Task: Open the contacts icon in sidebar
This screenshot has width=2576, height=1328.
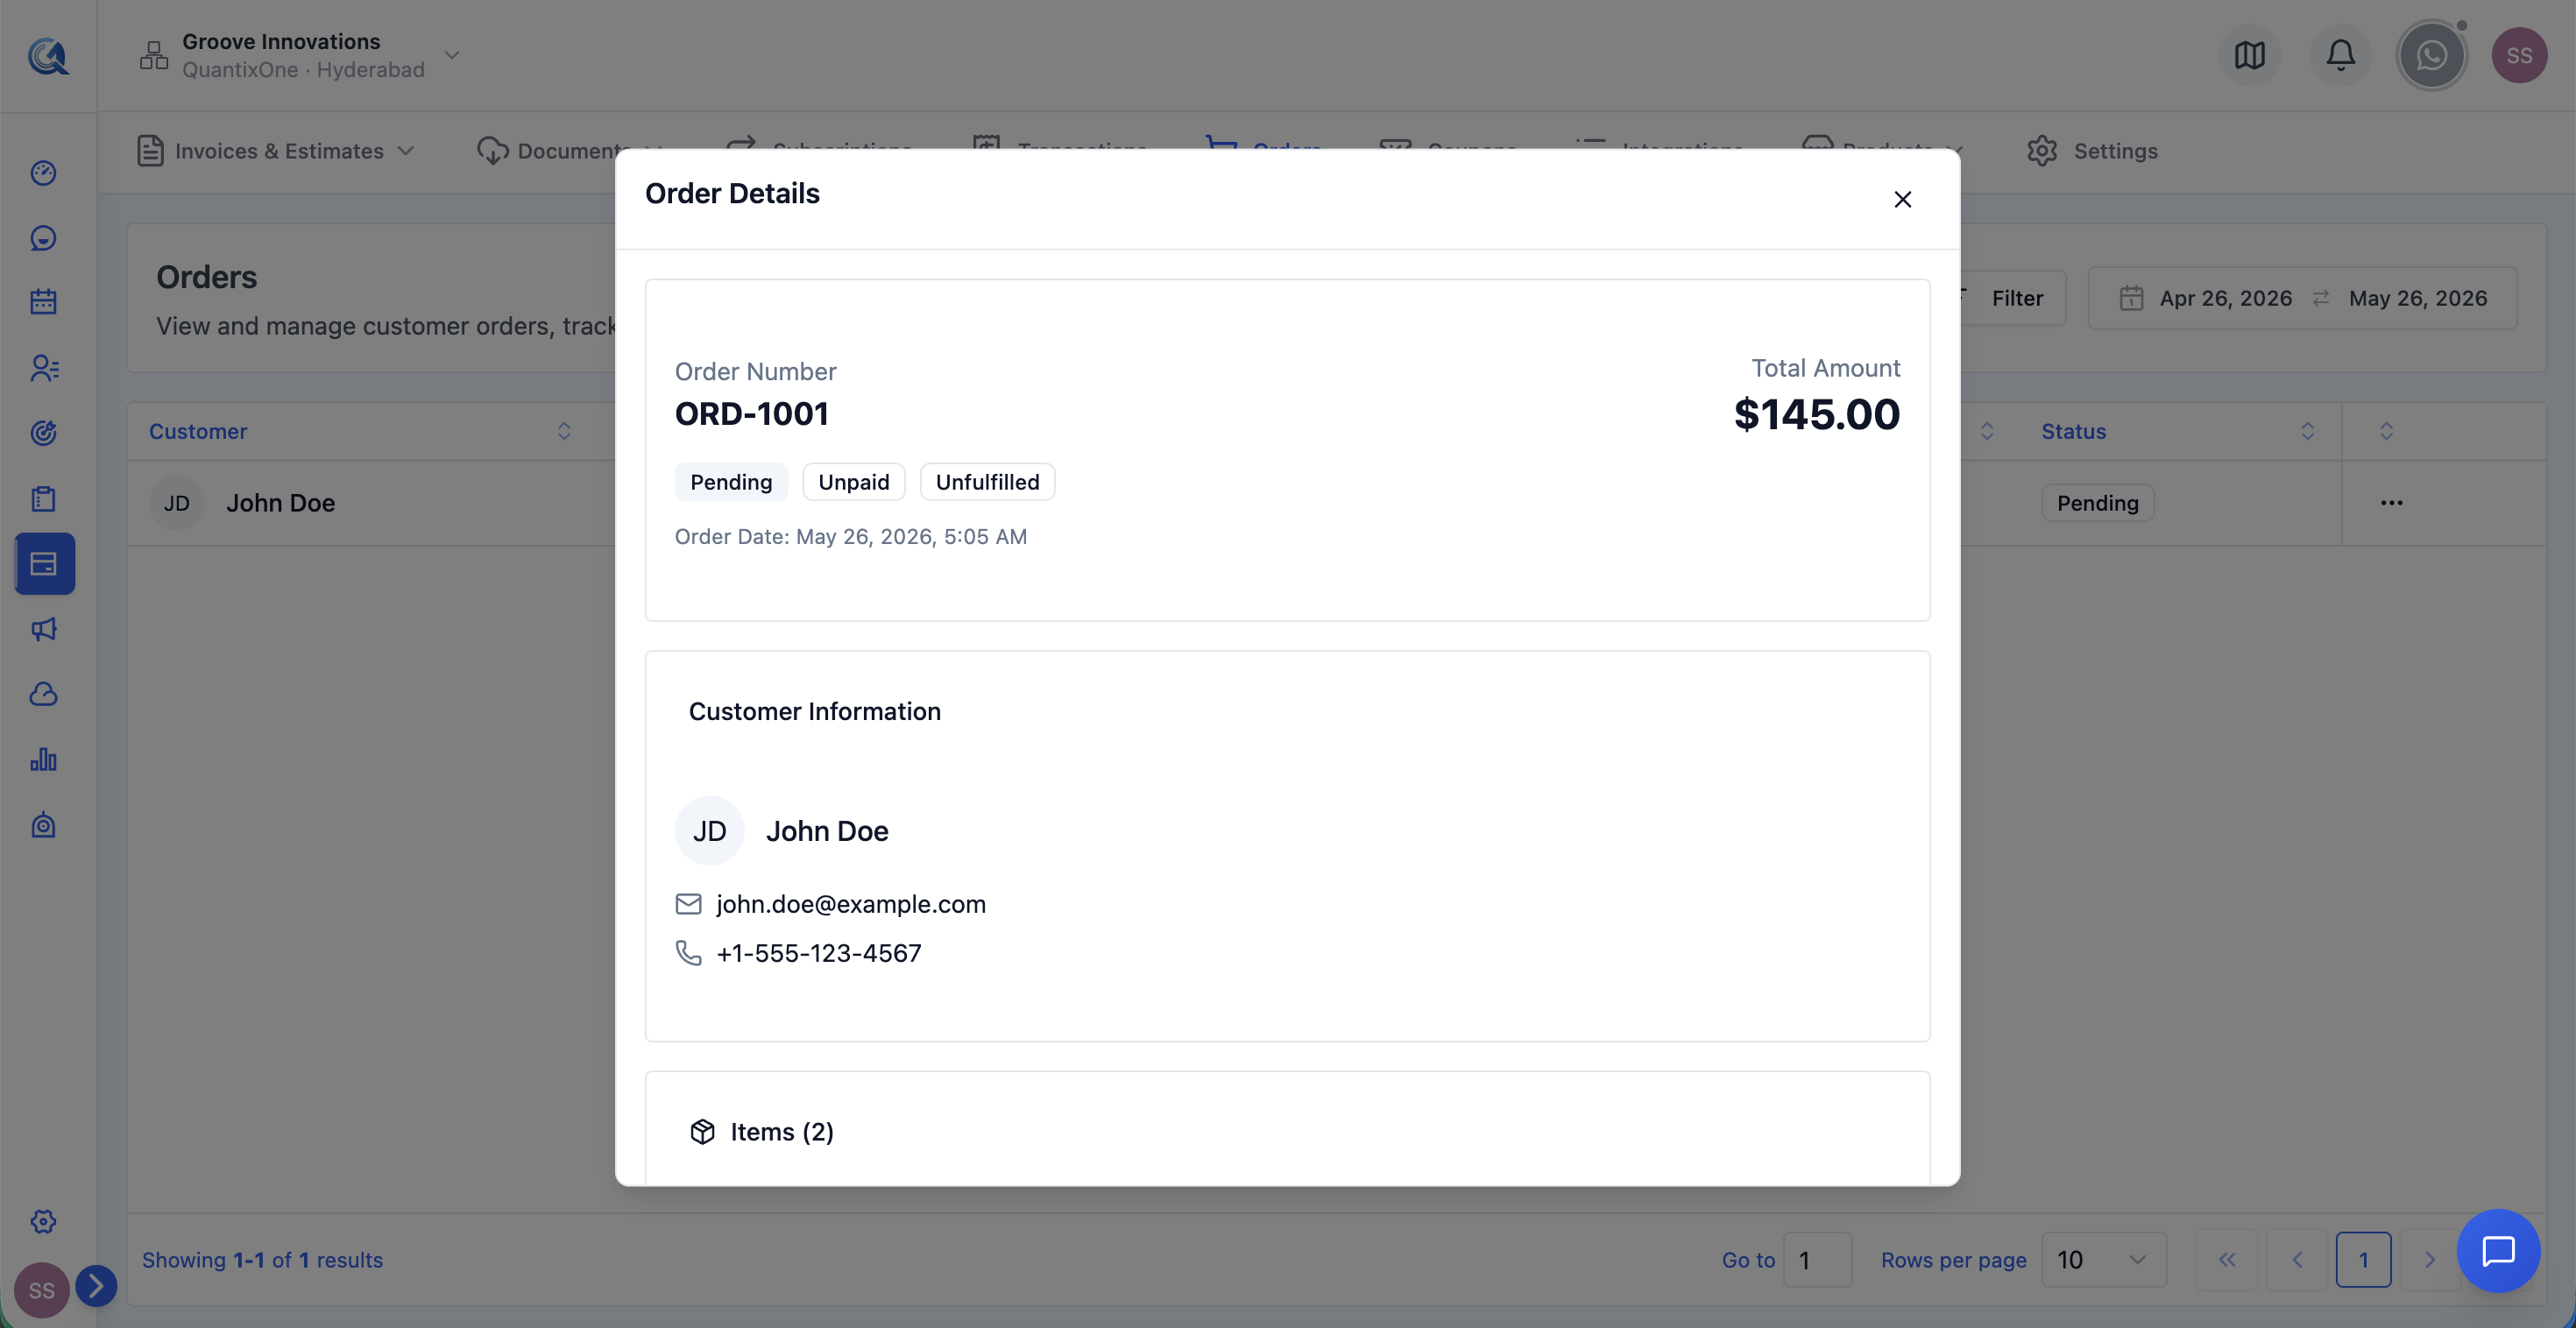Action: [43, 368]
